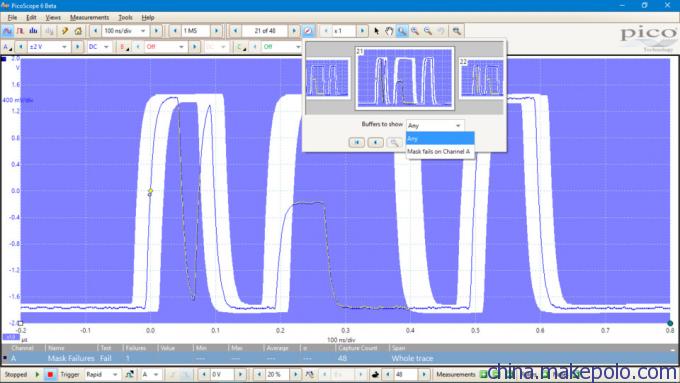Select the Scope Mode waveform icon
Viewport: 680px width, 383px height.
7,31
